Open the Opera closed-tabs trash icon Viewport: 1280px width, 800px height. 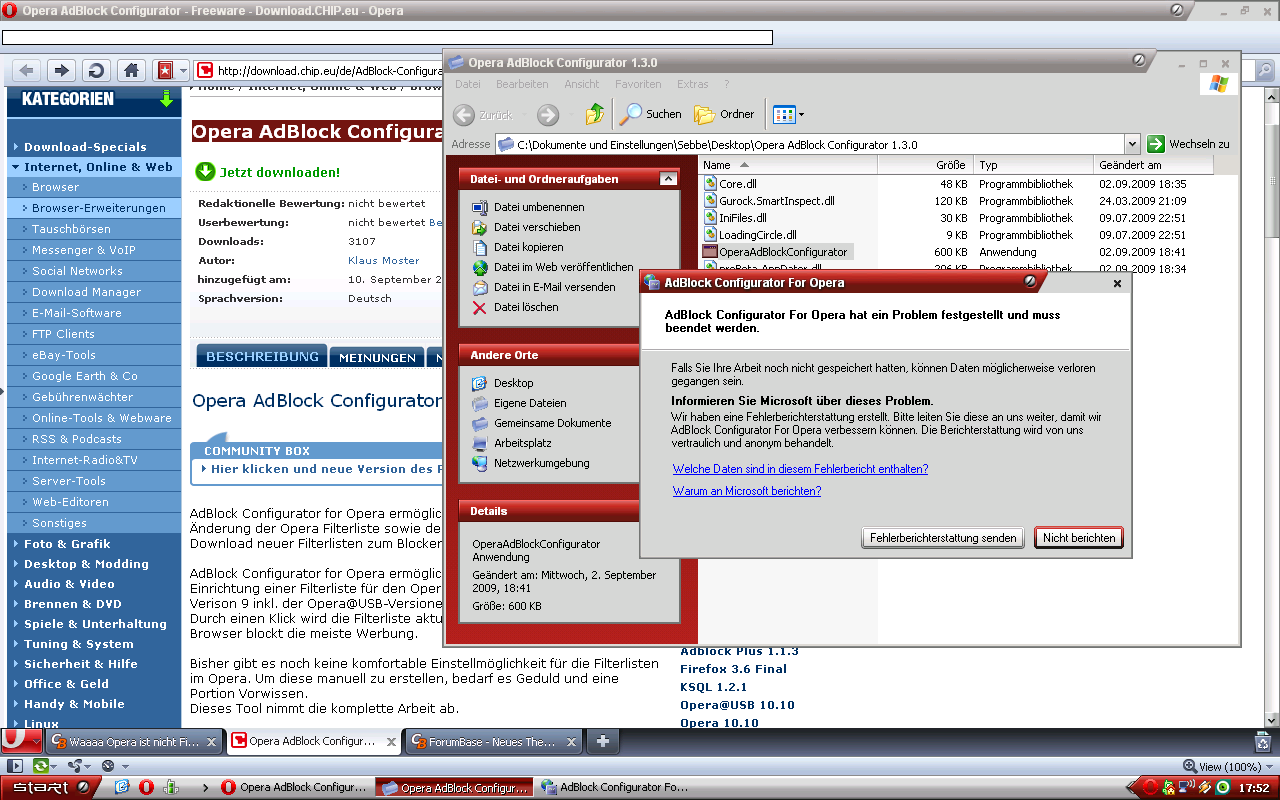click(1262, 742)
